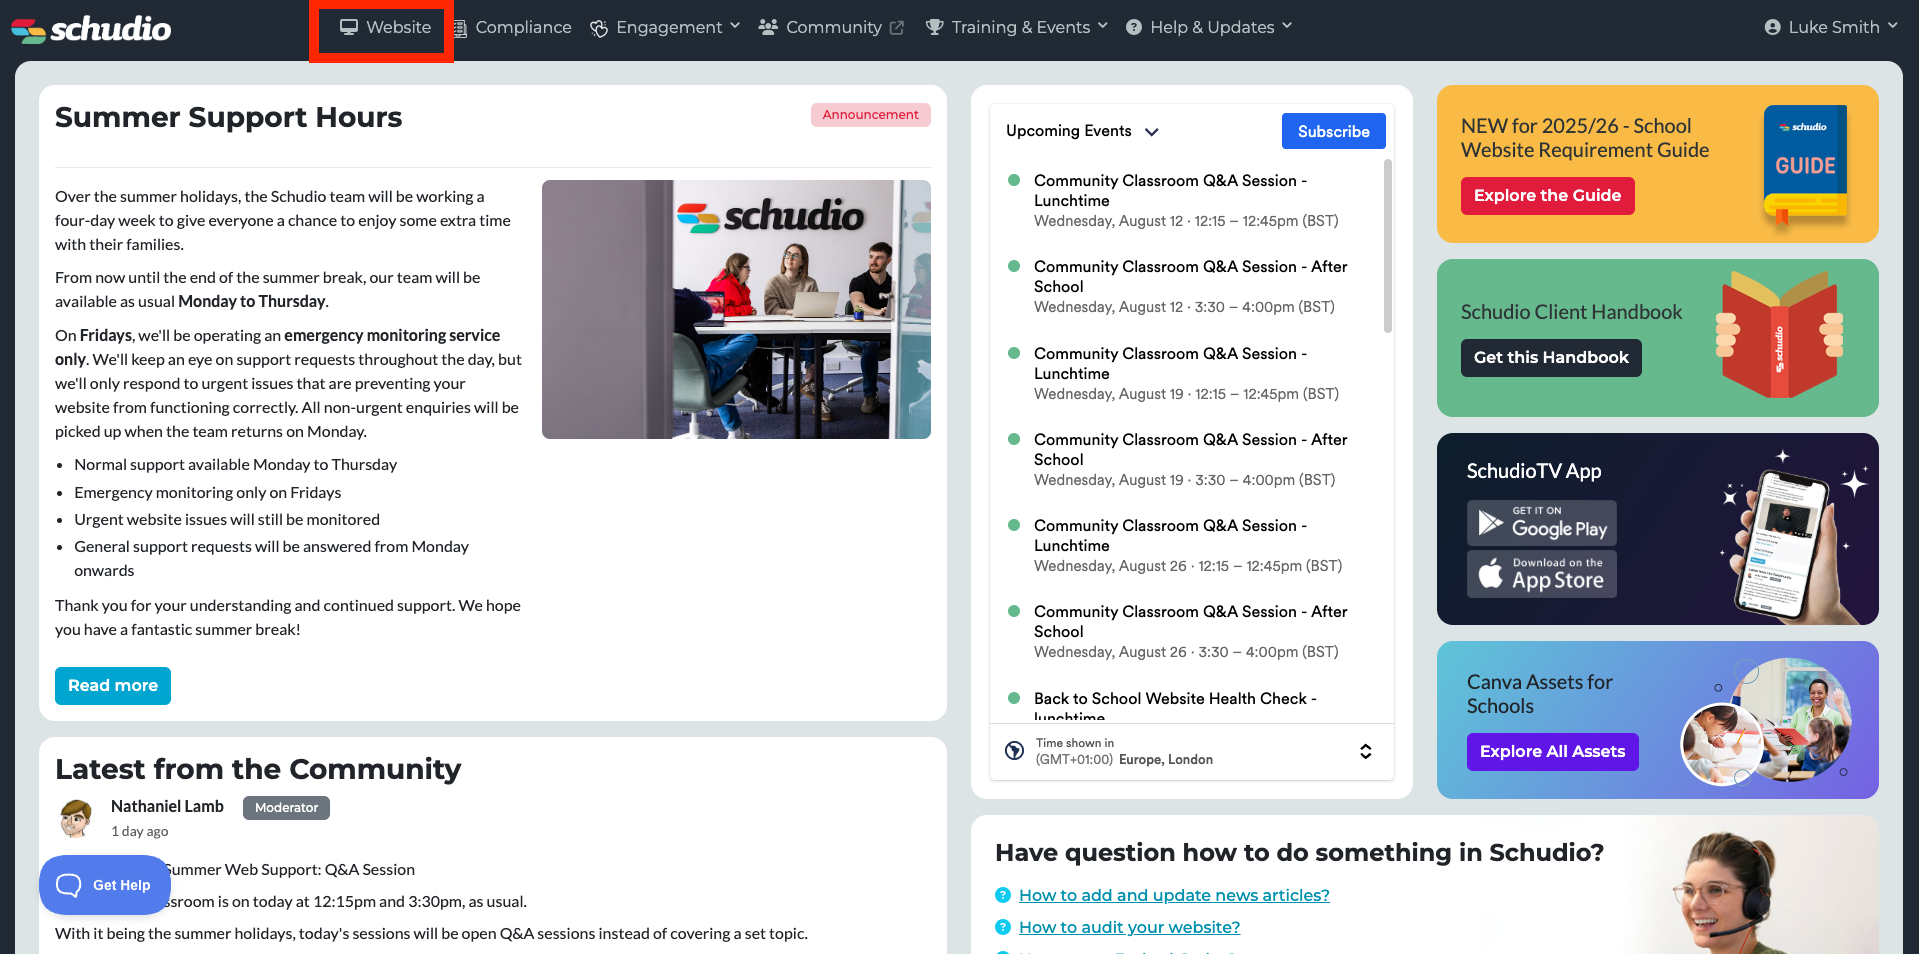Change the timezone selector for Europe, London

(x=1192, y=751)
